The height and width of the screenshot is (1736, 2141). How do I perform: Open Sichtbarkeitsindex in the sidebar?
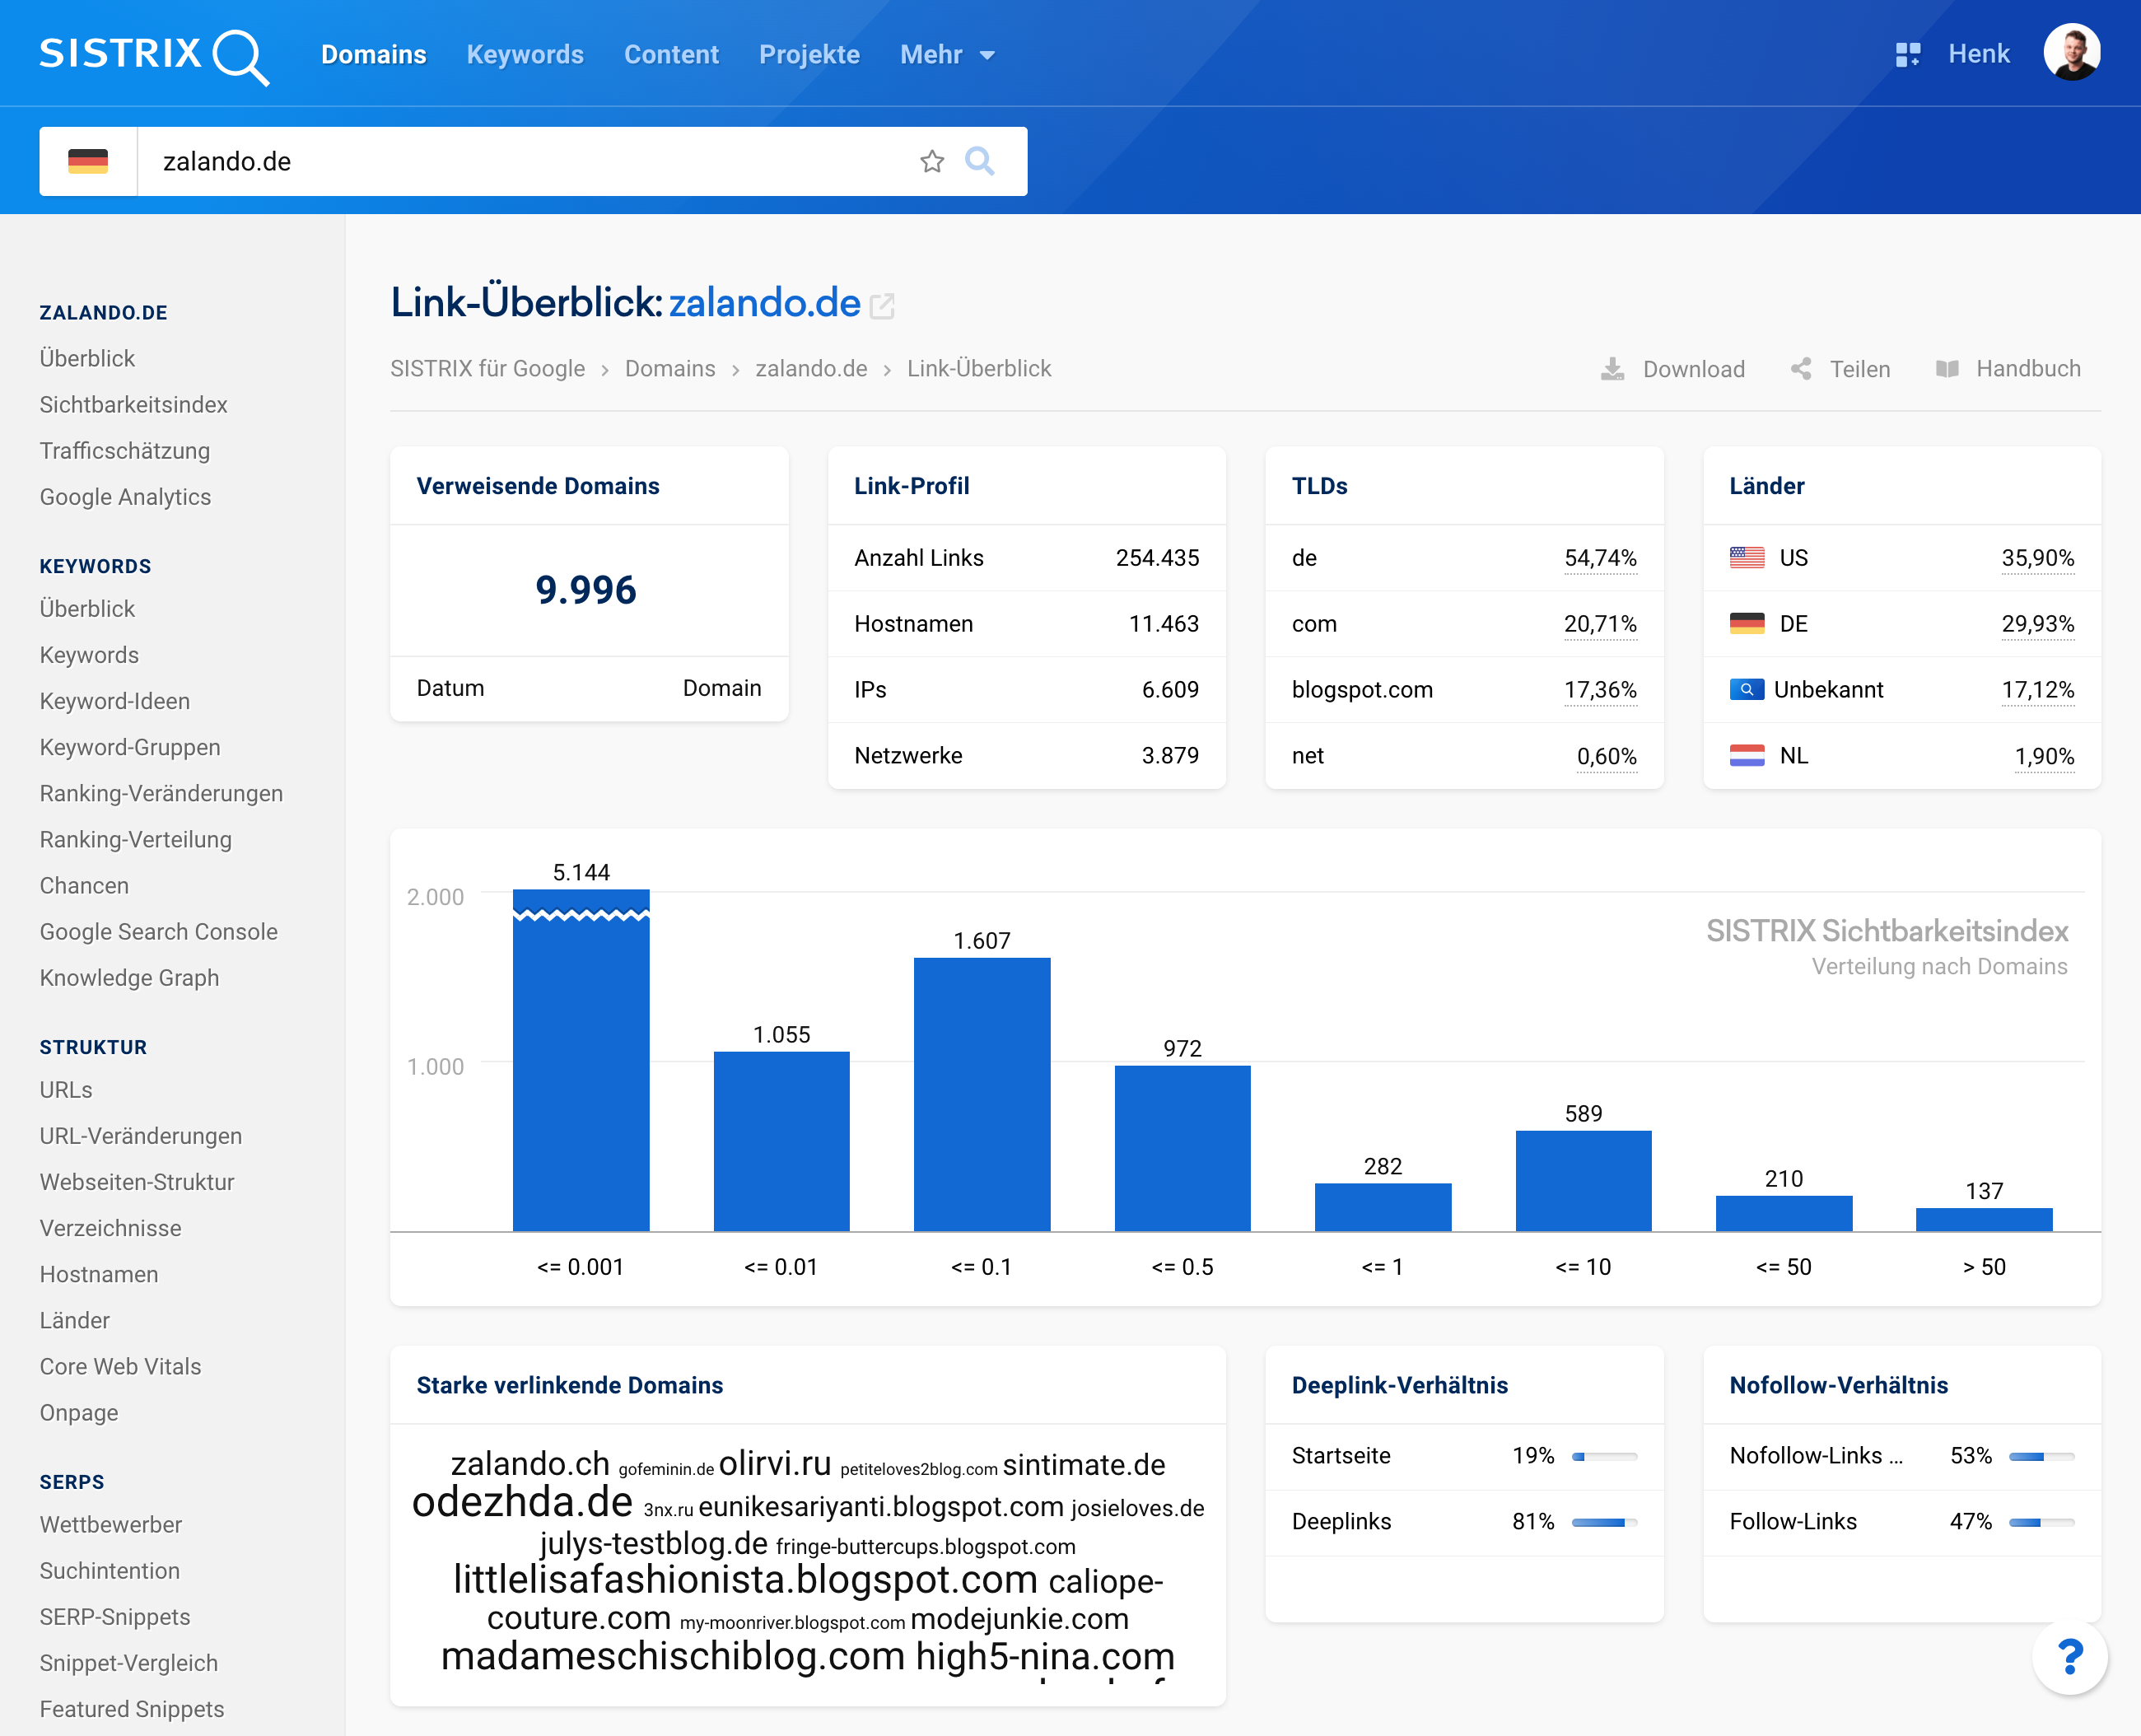pyautogui.click(x=133, y=405)
